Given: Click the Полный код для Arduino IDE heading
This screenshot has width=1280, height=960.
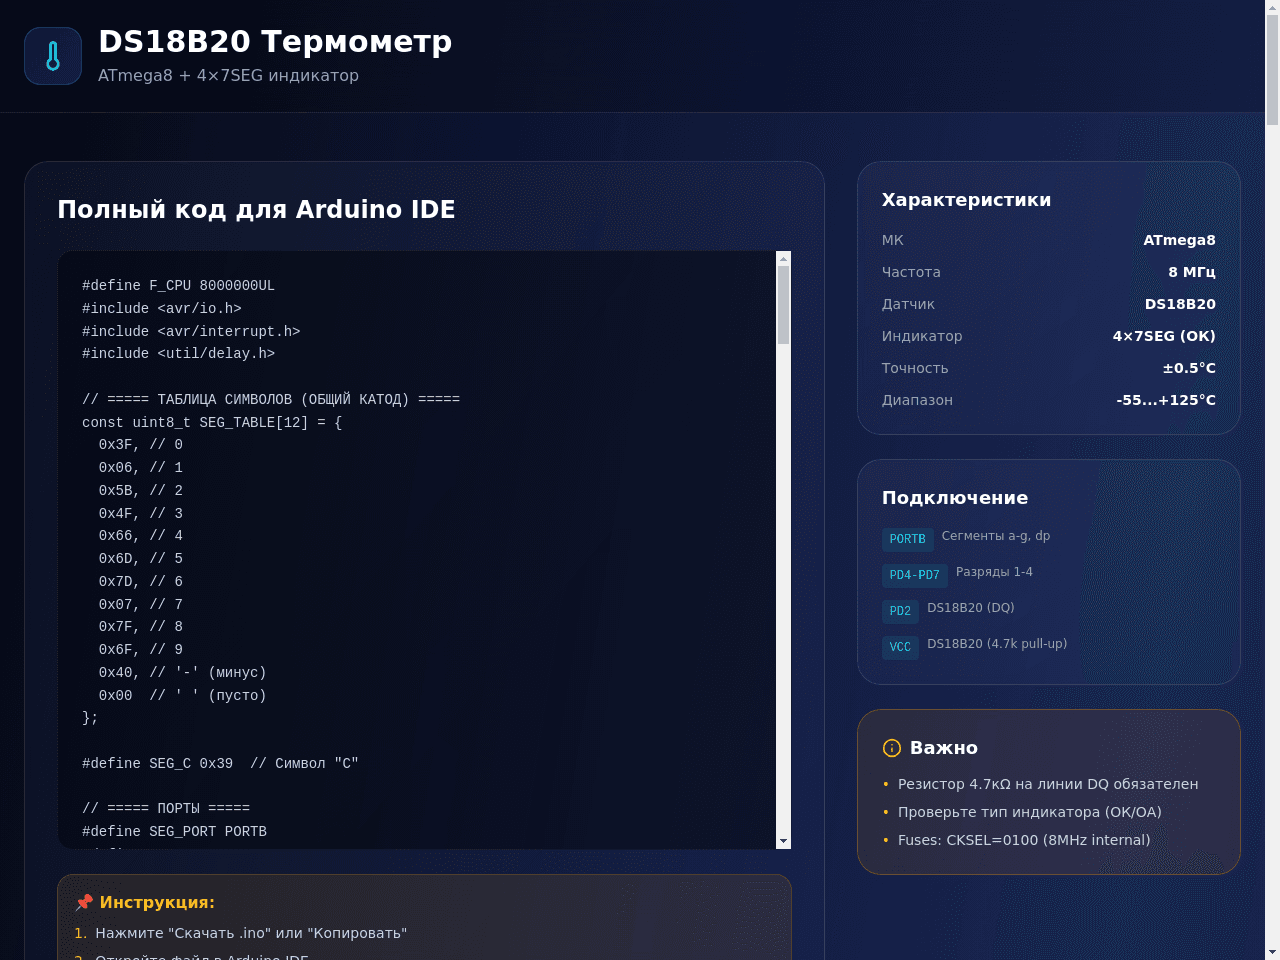Looking at the screenshot, I should [x=256, y=209].
